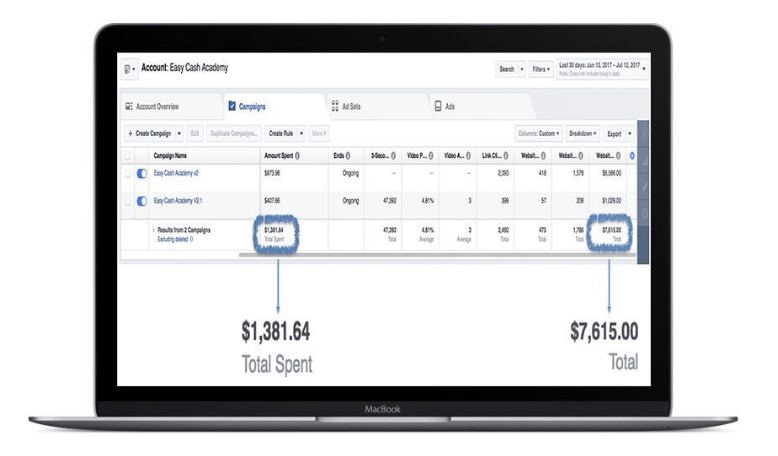Open the Last 30 days date range picker
The height and width of the screenshot is (456, 778).
pyautogui.click(x=602, y=69)
